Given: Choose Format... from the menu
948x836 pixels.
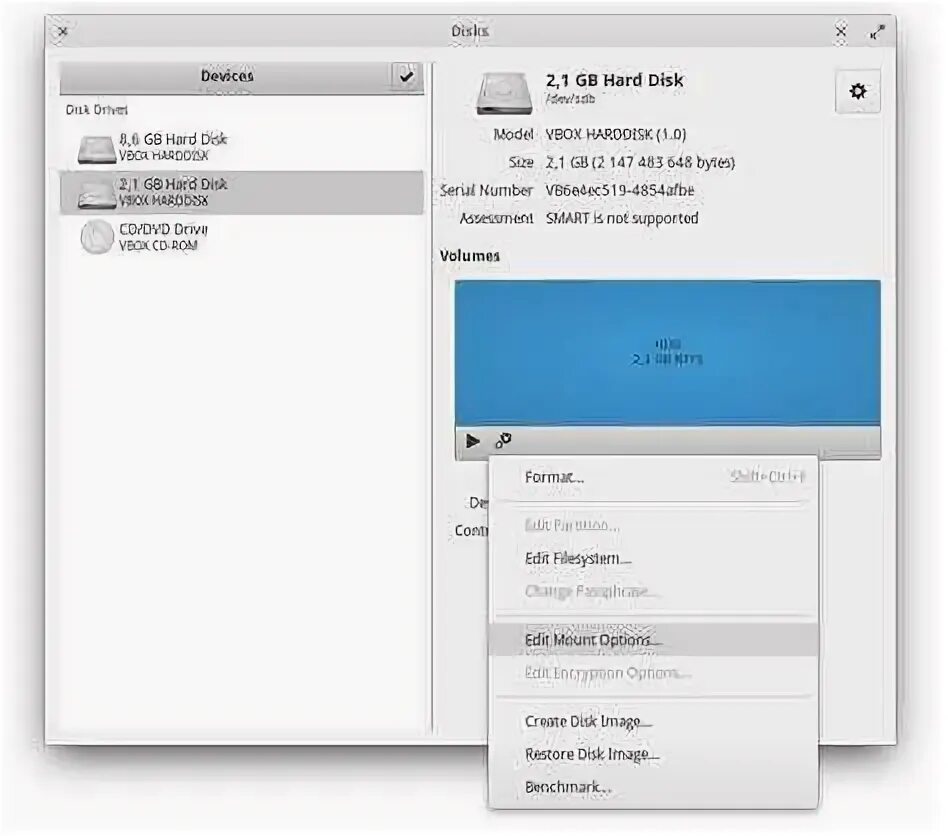Looking at the screenshot, I should [x=653, y=477].
